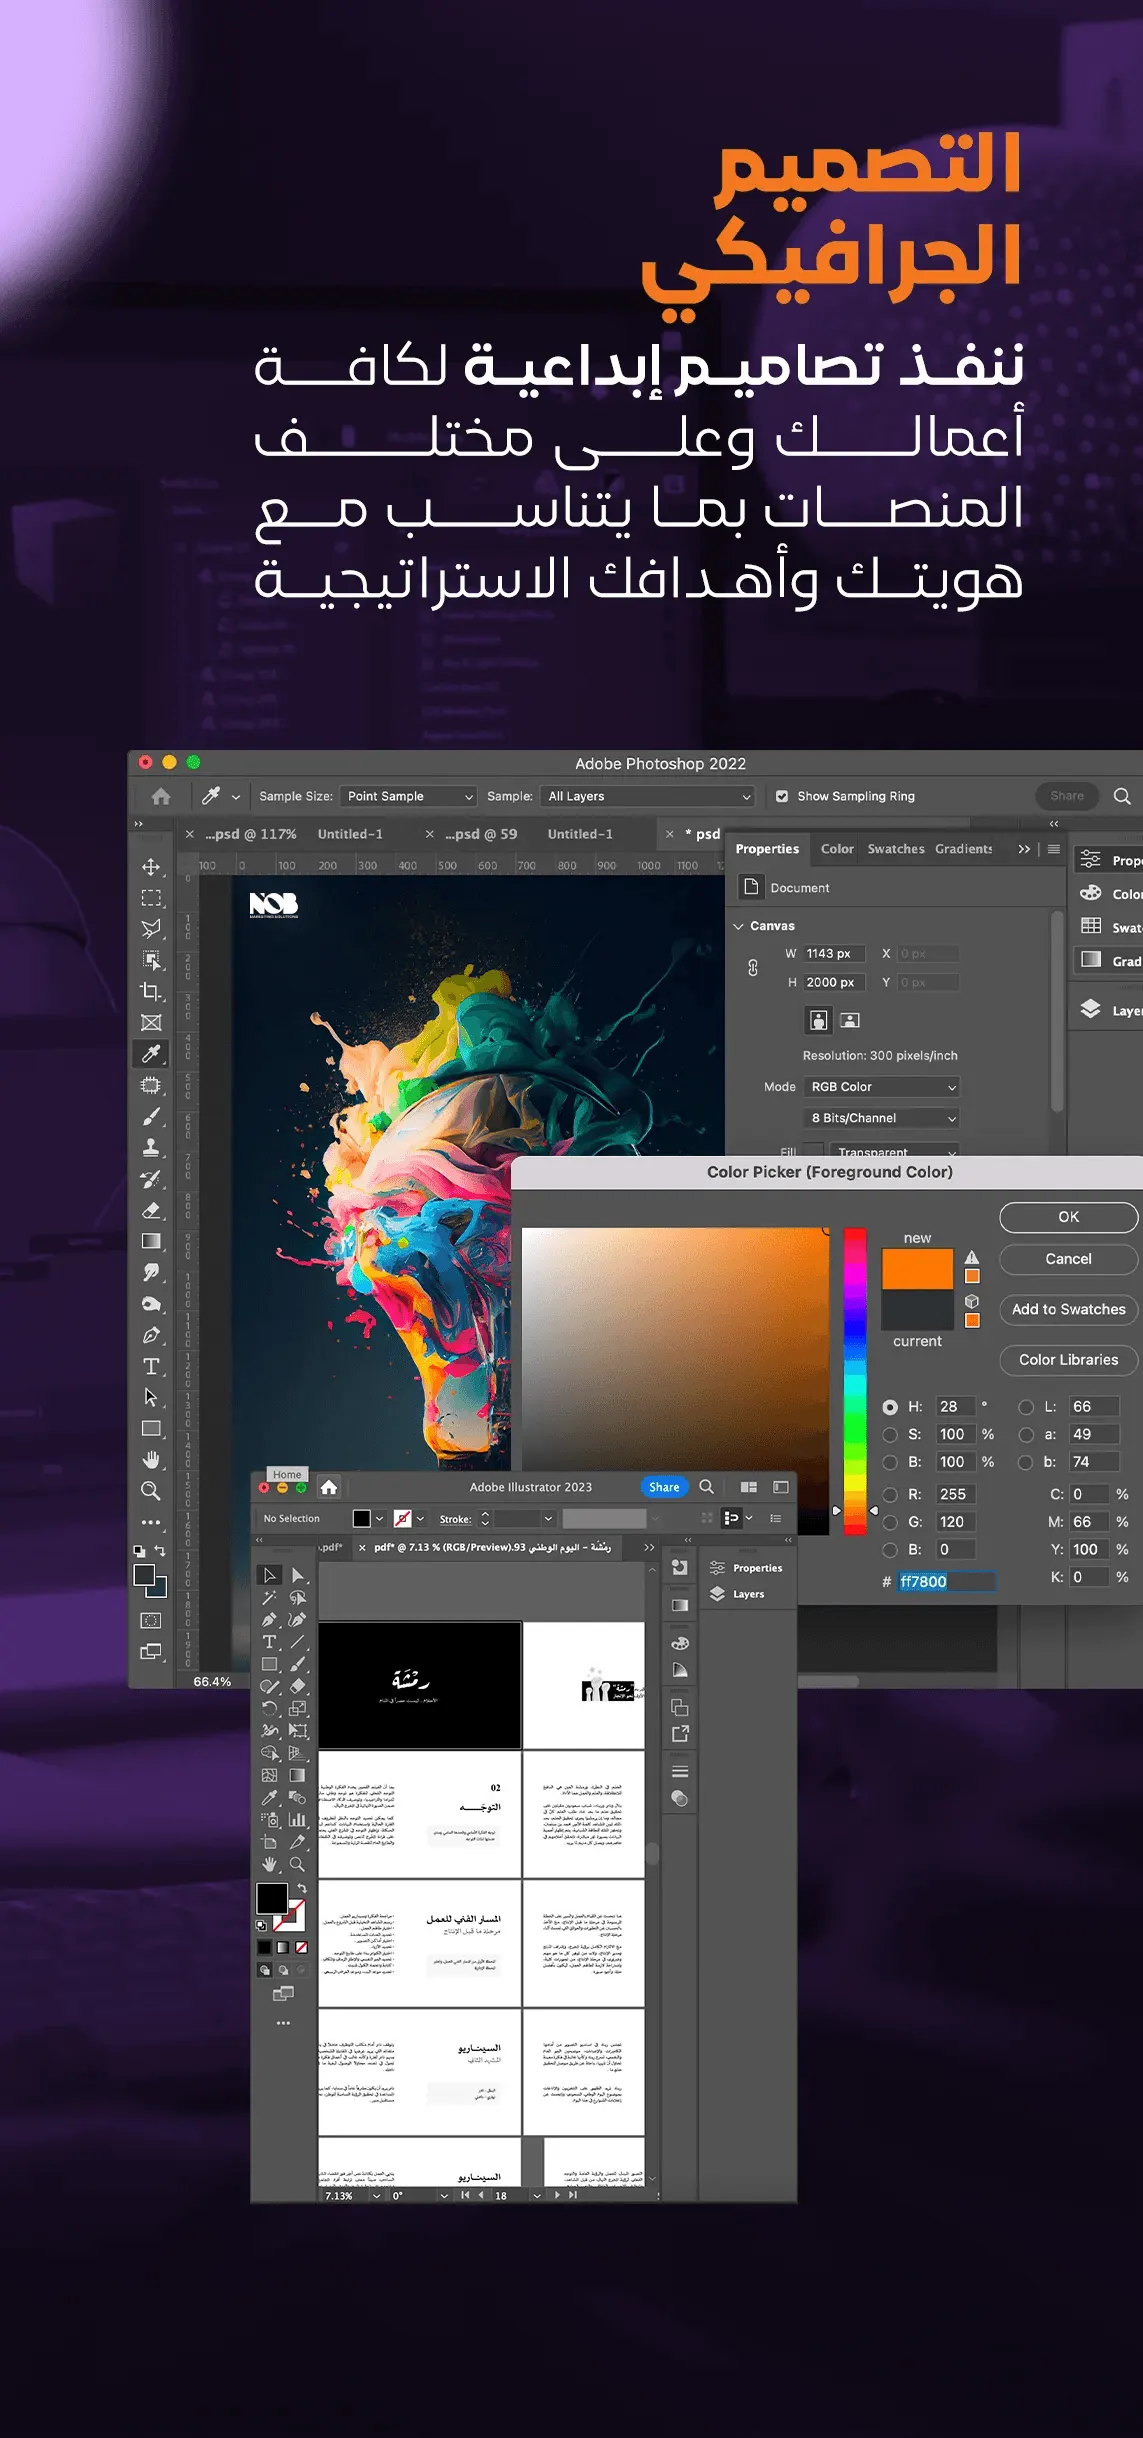Open the 8 Bits/Channel dropdown
This screenshot has height=2438, width=1143.
point(882,1118)
